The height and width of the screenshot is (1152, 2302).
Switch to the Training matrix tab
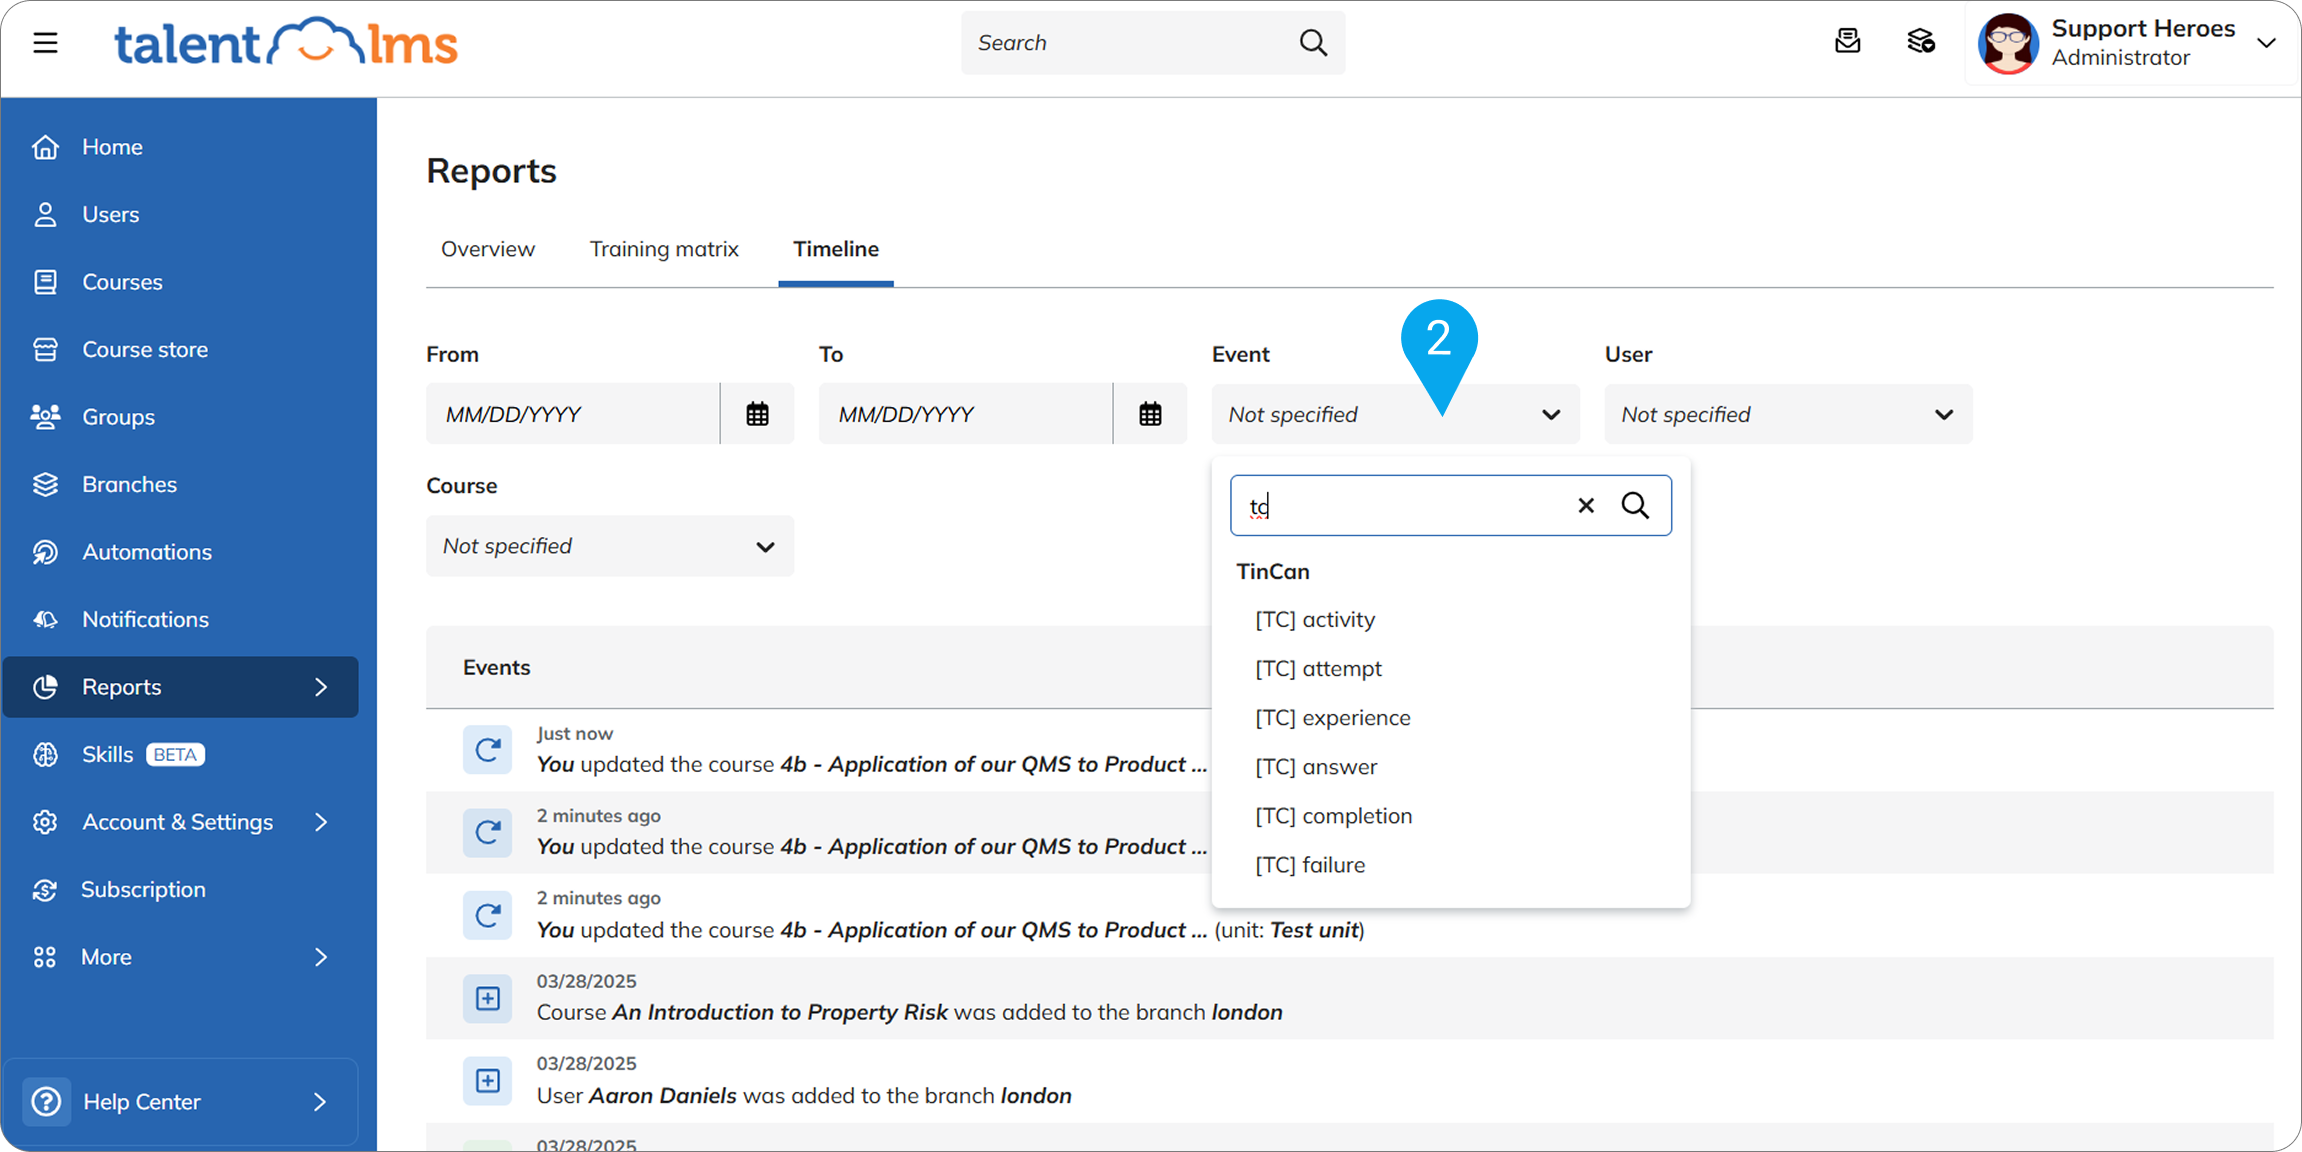pos(664,249)
